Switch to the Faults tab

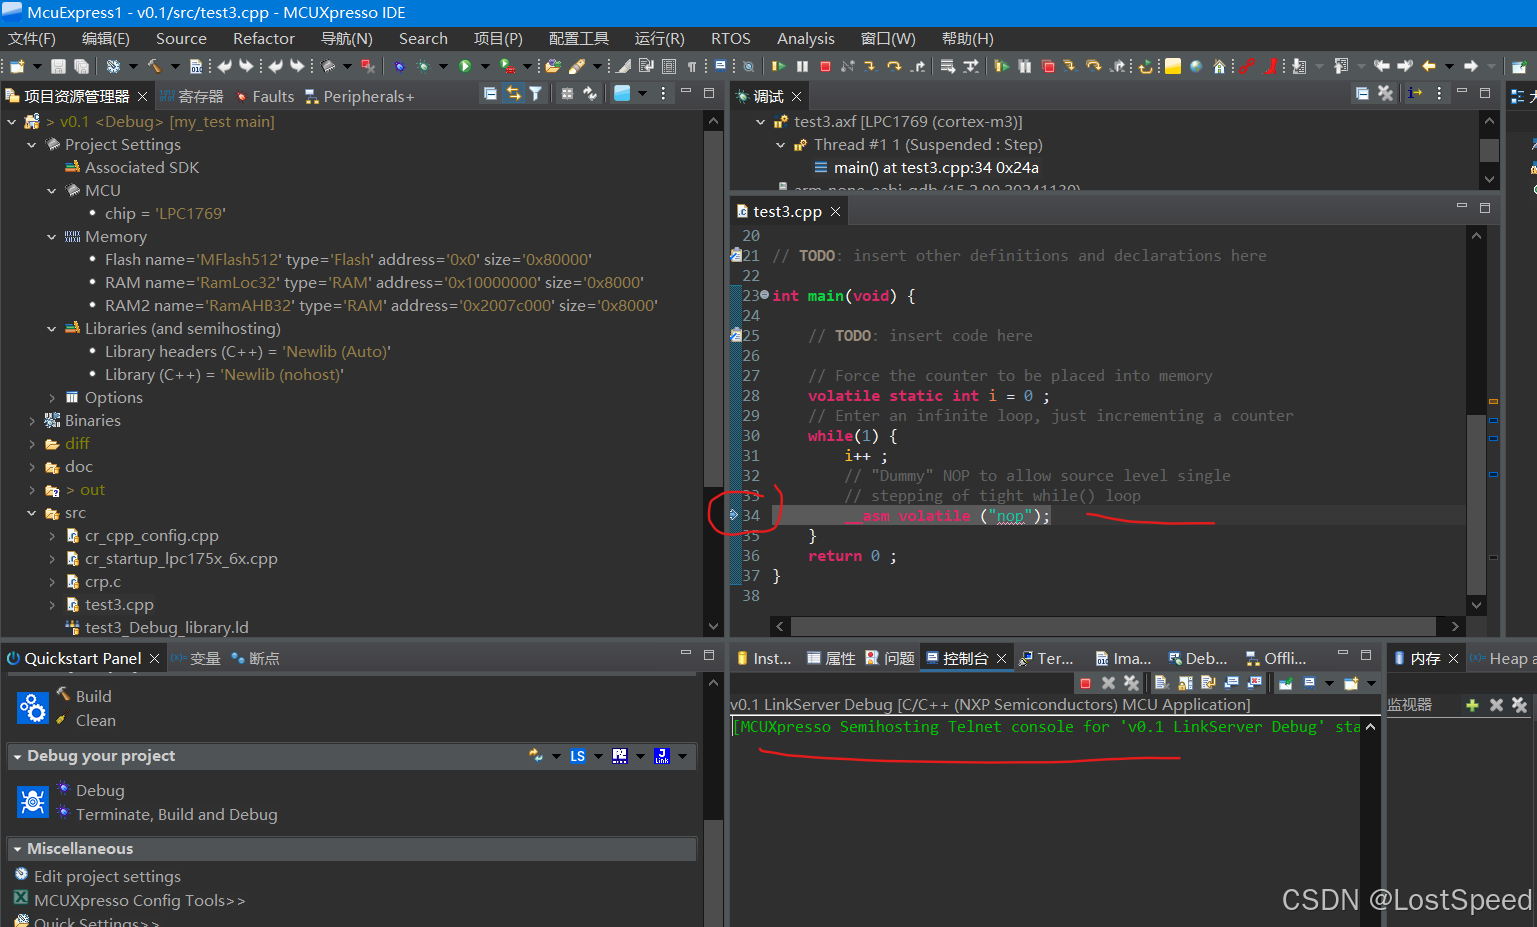click(265, 96)
